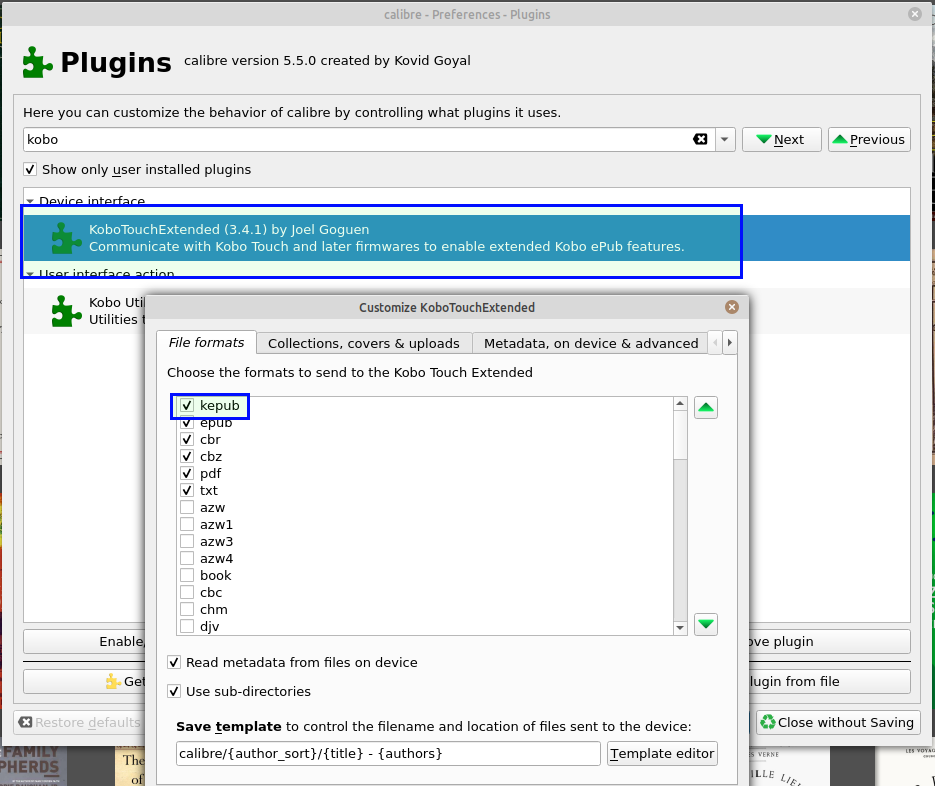Switch to the File formats tab
This screenshot has height=786, width=935.
click(x=206, y=342)
